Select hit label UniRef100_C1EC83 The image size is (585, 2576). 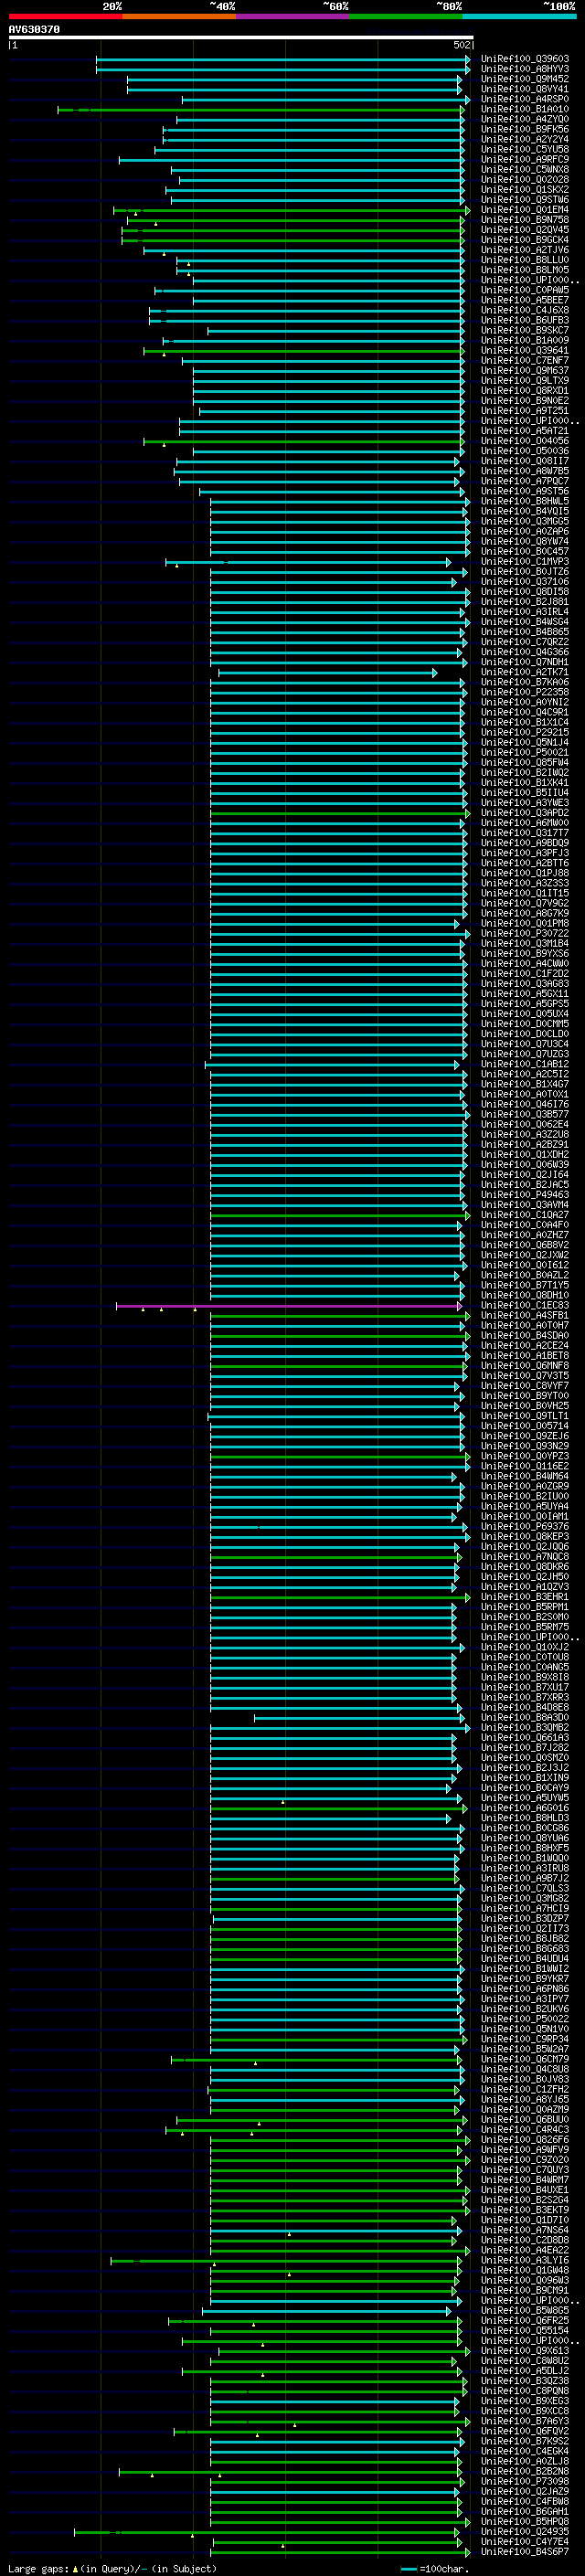[x=525, y=1305]
